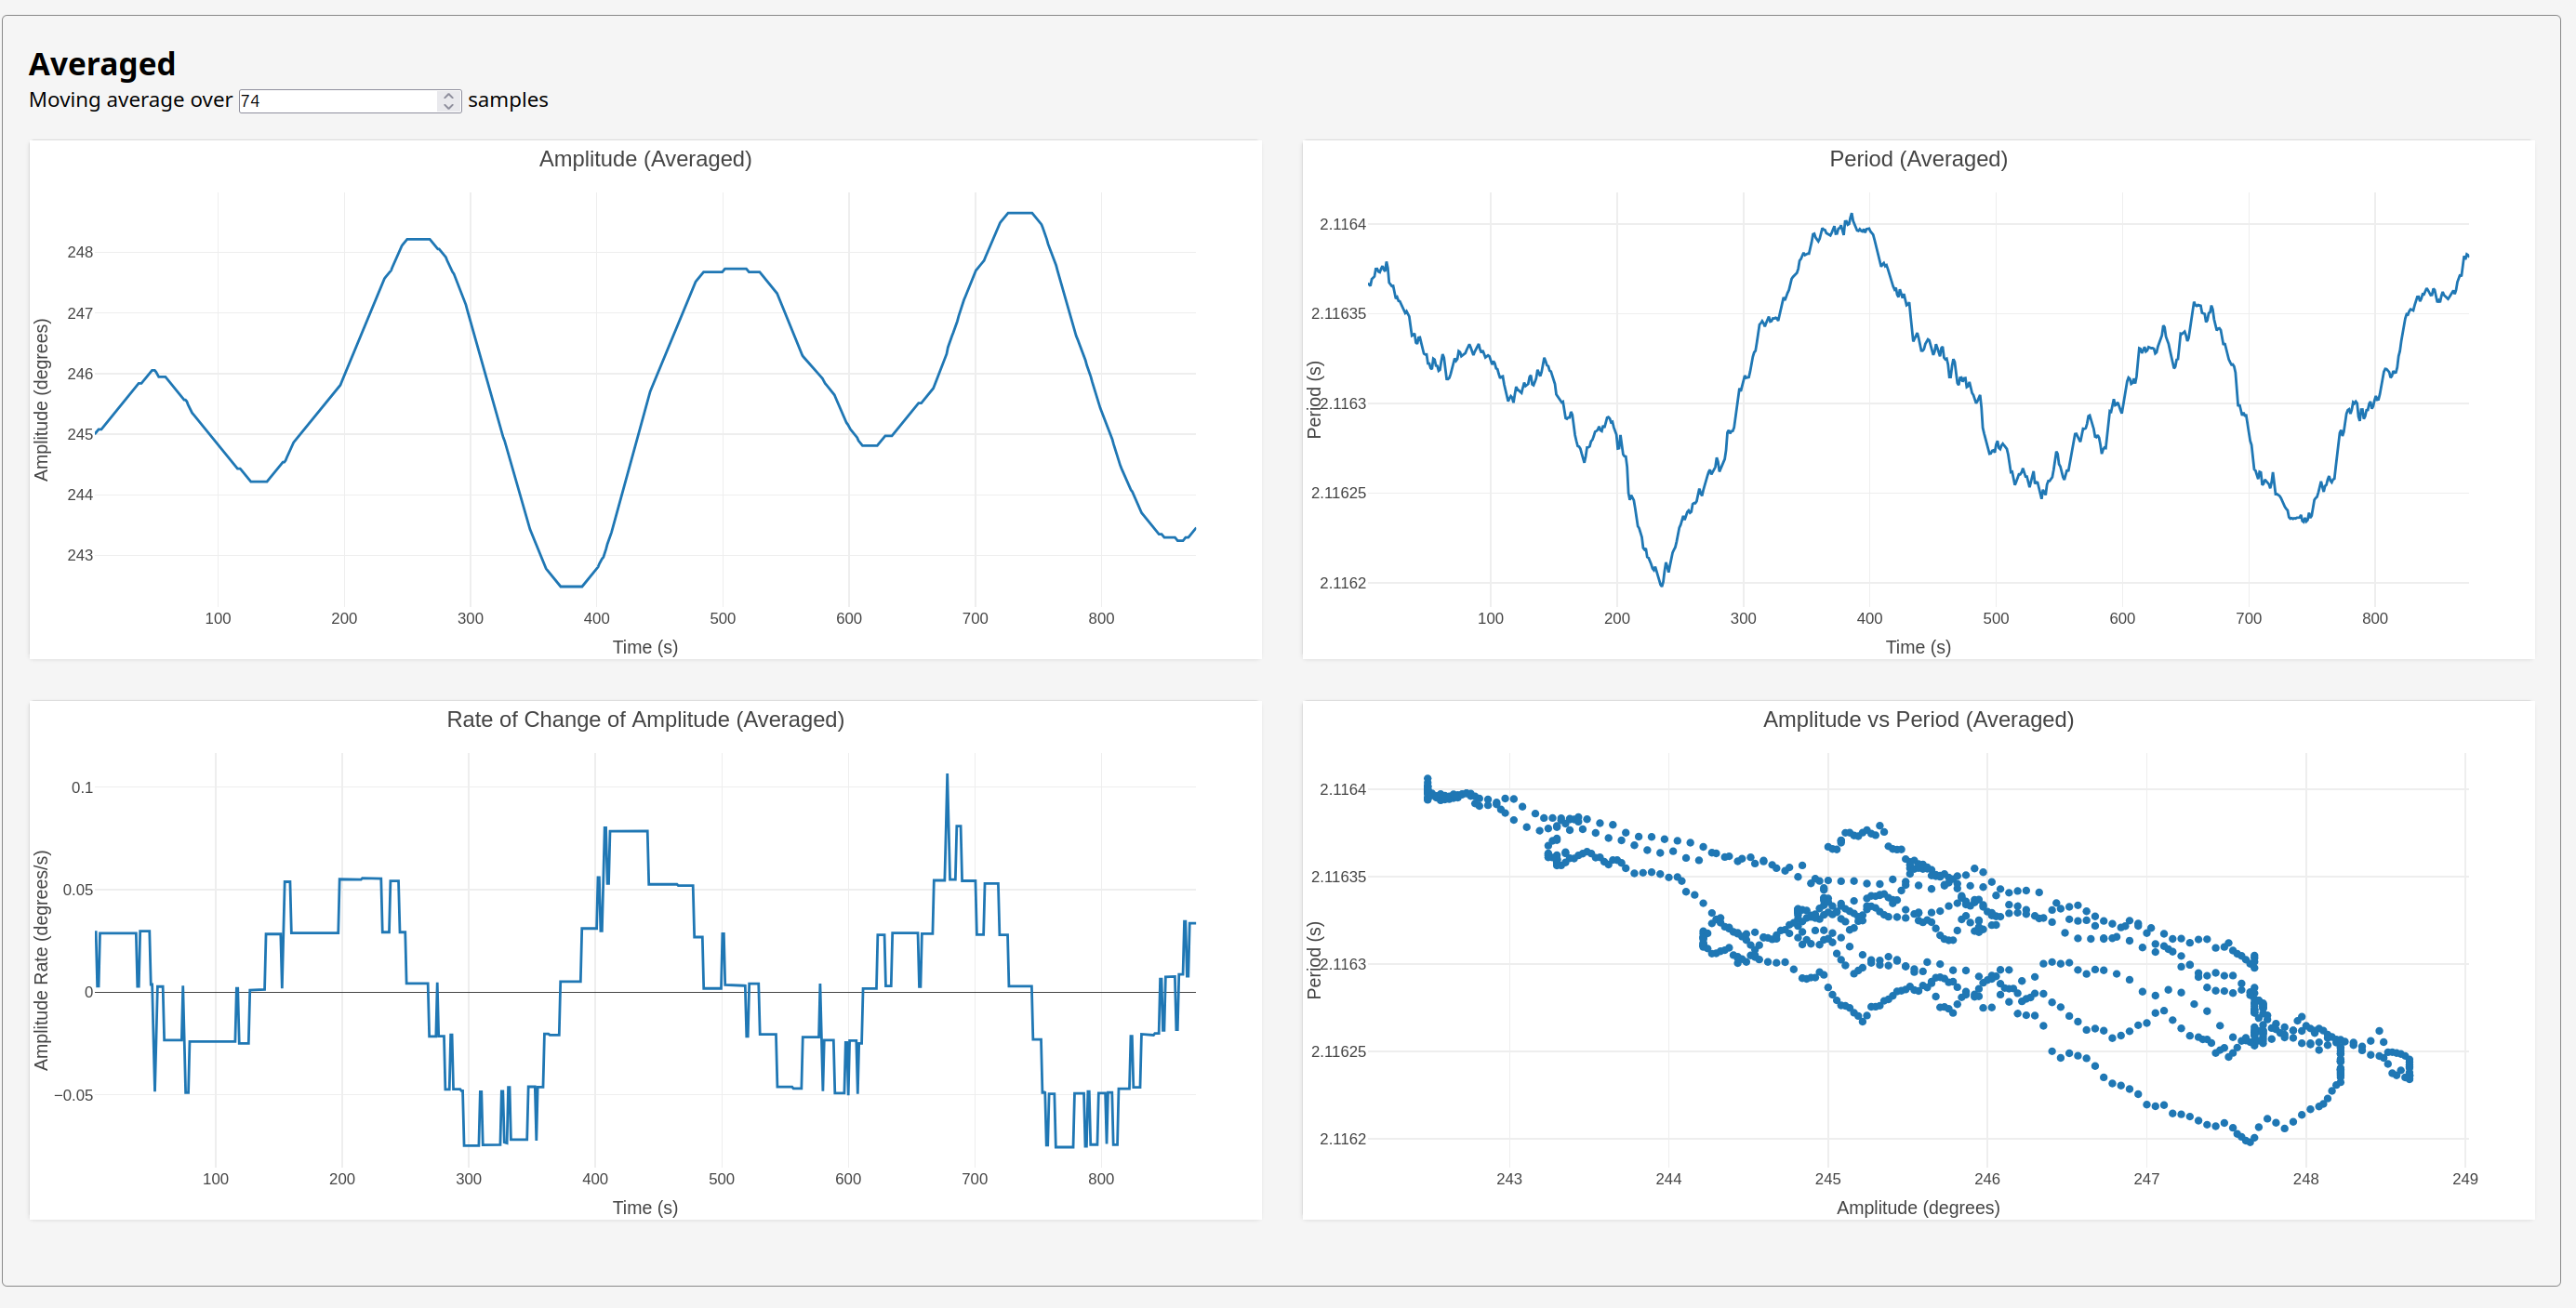The width and height of the screenshot is (2576, 1308).
Task: Click the "Moving average over" label
Action: (x=130, y=100)
